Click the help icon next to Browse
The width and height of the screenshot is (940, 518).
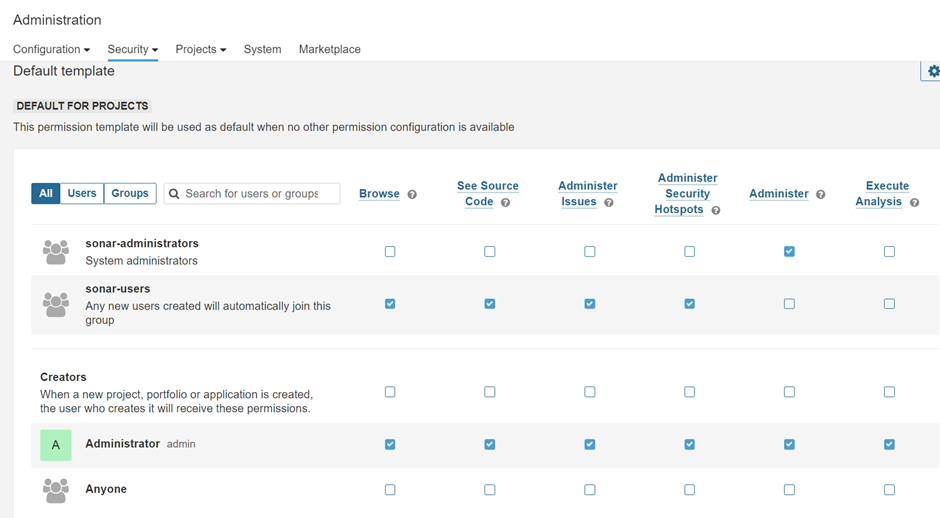tap(412, 195)
